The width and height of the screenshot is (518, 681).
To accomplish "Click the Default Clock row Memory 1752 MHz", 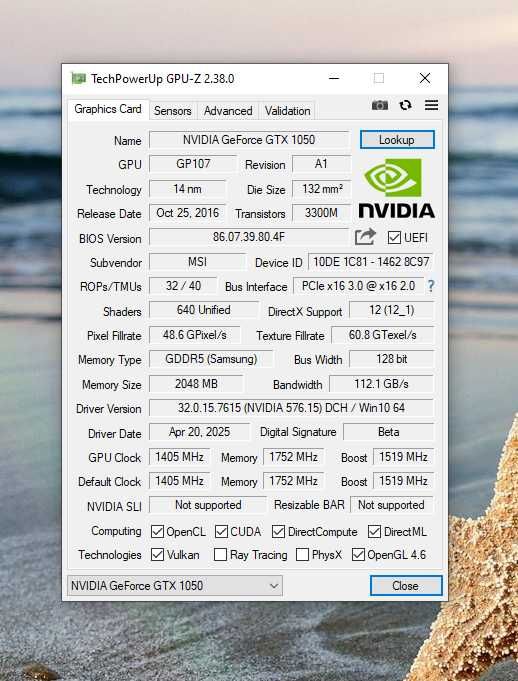I will tap(294, 481).
